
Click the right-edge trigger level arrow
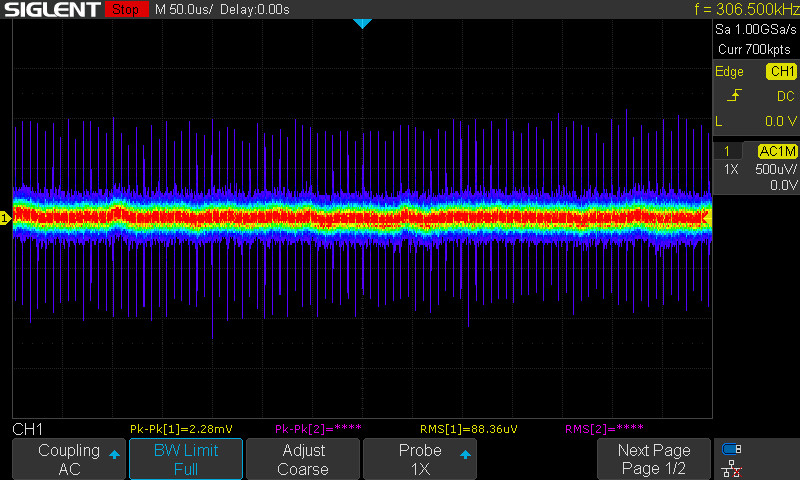[x=707, y=218]
